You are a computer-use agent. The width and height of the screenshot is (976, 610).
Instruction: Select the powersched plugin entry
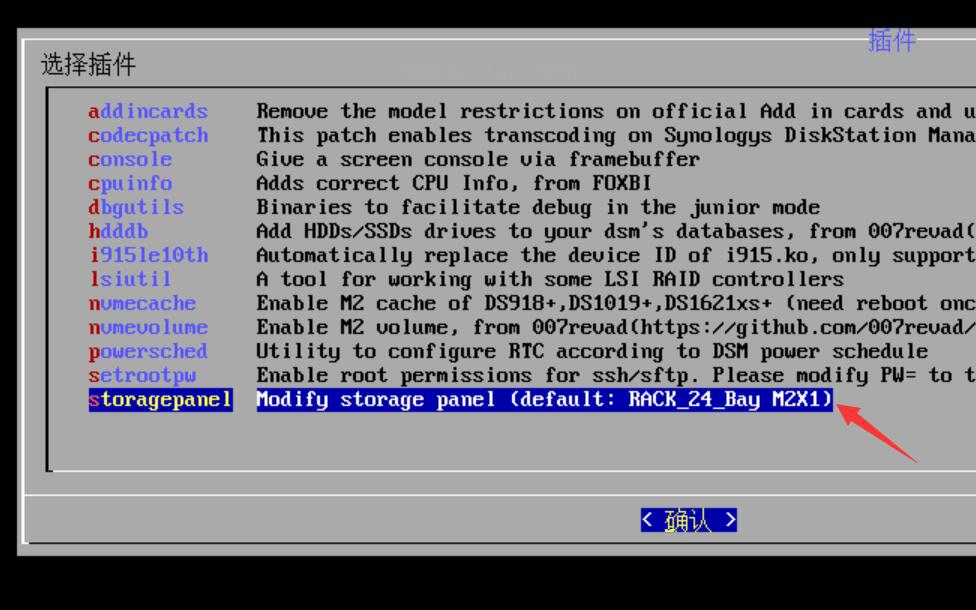click(148, 351)
